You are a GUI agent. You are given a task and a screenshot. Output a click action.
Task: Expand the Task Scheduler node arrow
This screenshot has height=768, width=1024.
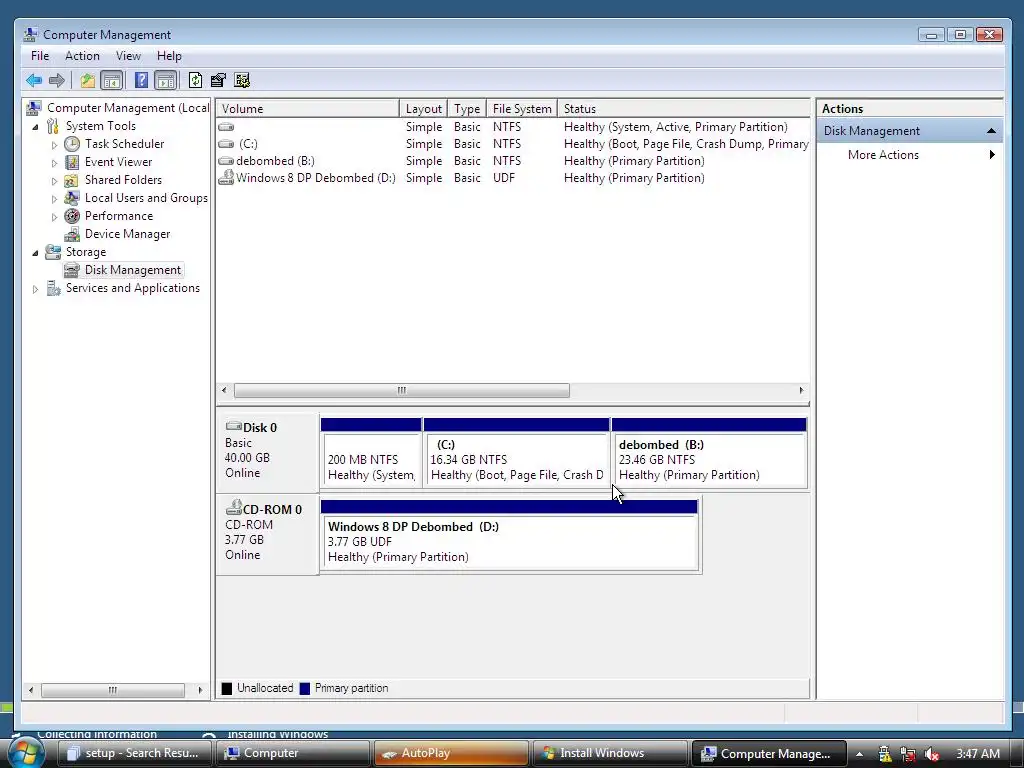pos(54,145)
